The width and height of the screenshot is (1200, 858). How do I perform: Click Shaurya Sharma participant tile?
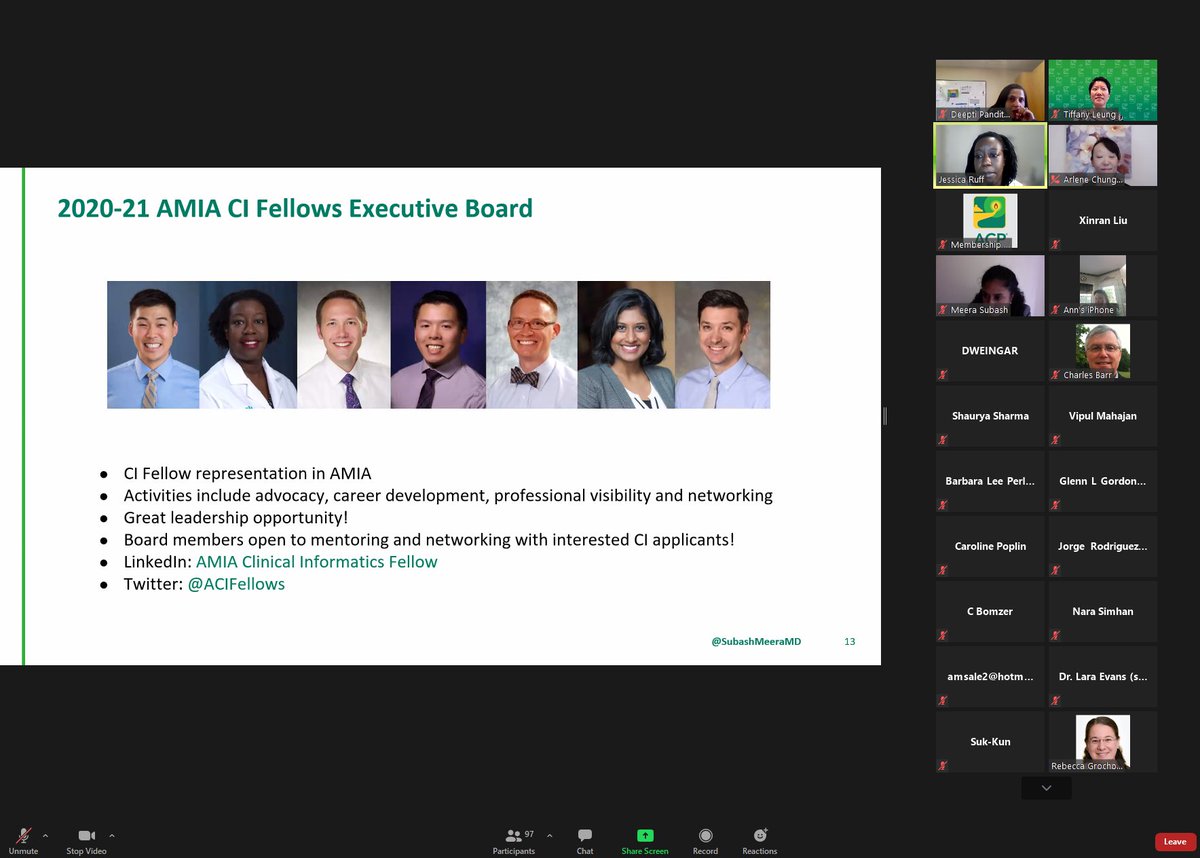(990, 416)
